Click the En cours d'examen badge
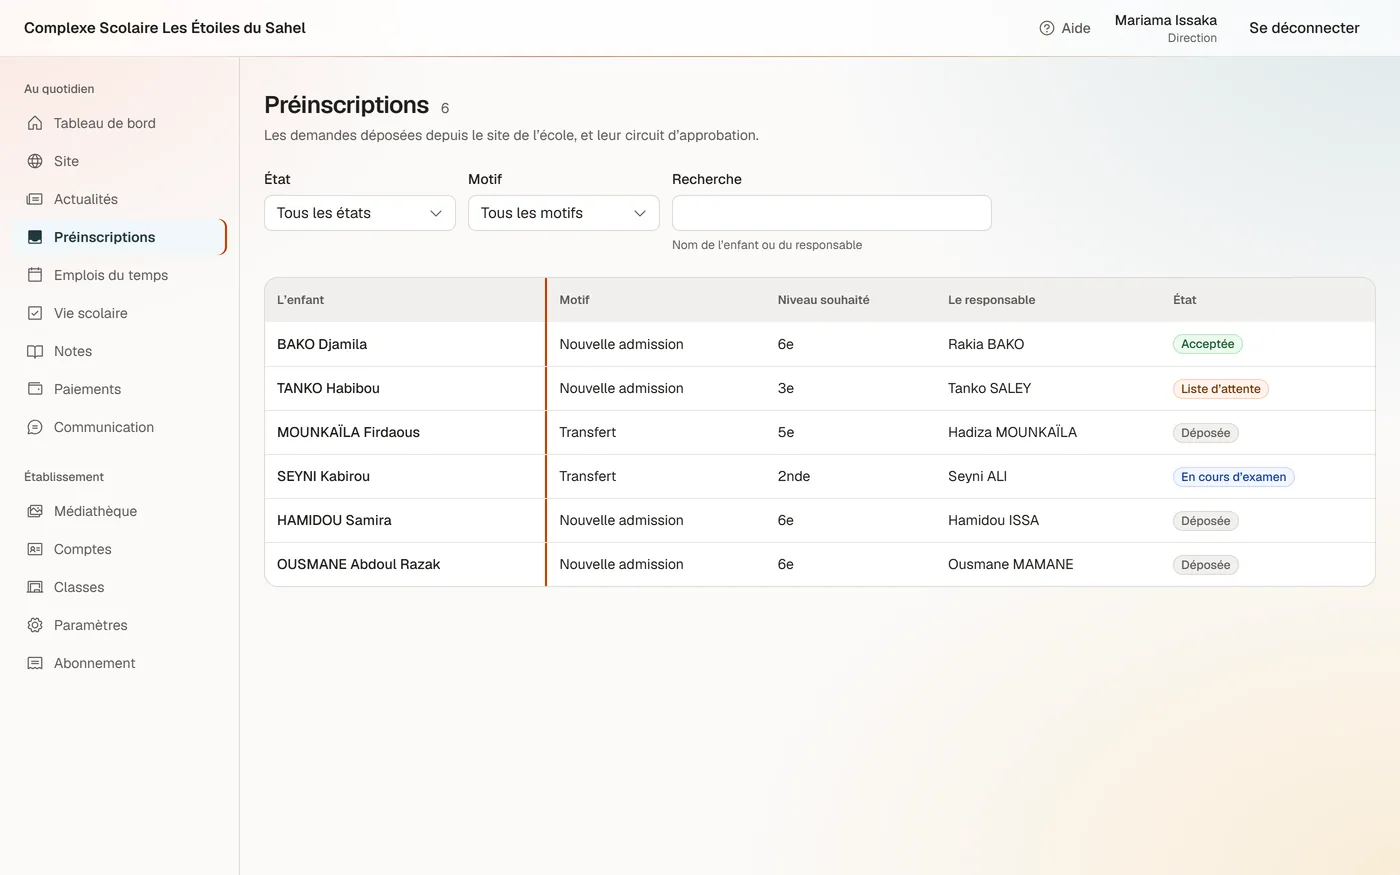Screen dimensions: 1400x875 [1234, 477]
